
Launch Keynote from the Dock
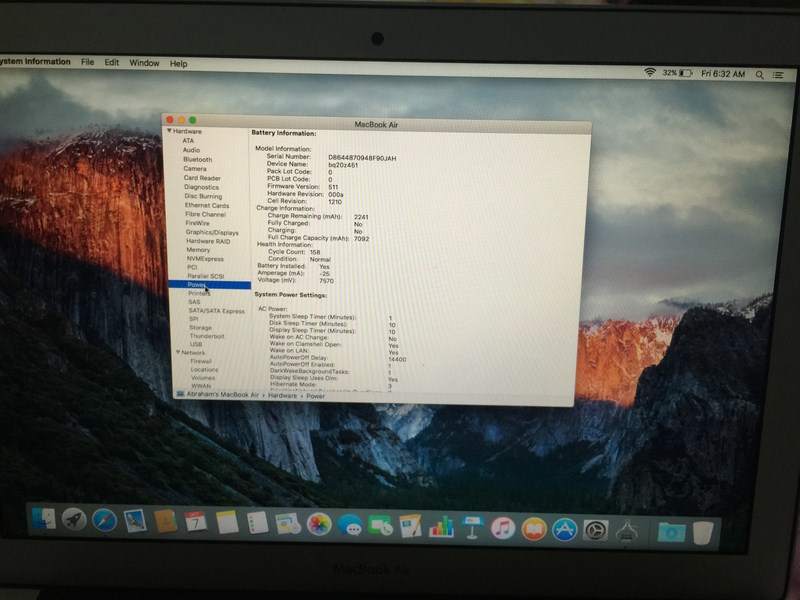472,528
